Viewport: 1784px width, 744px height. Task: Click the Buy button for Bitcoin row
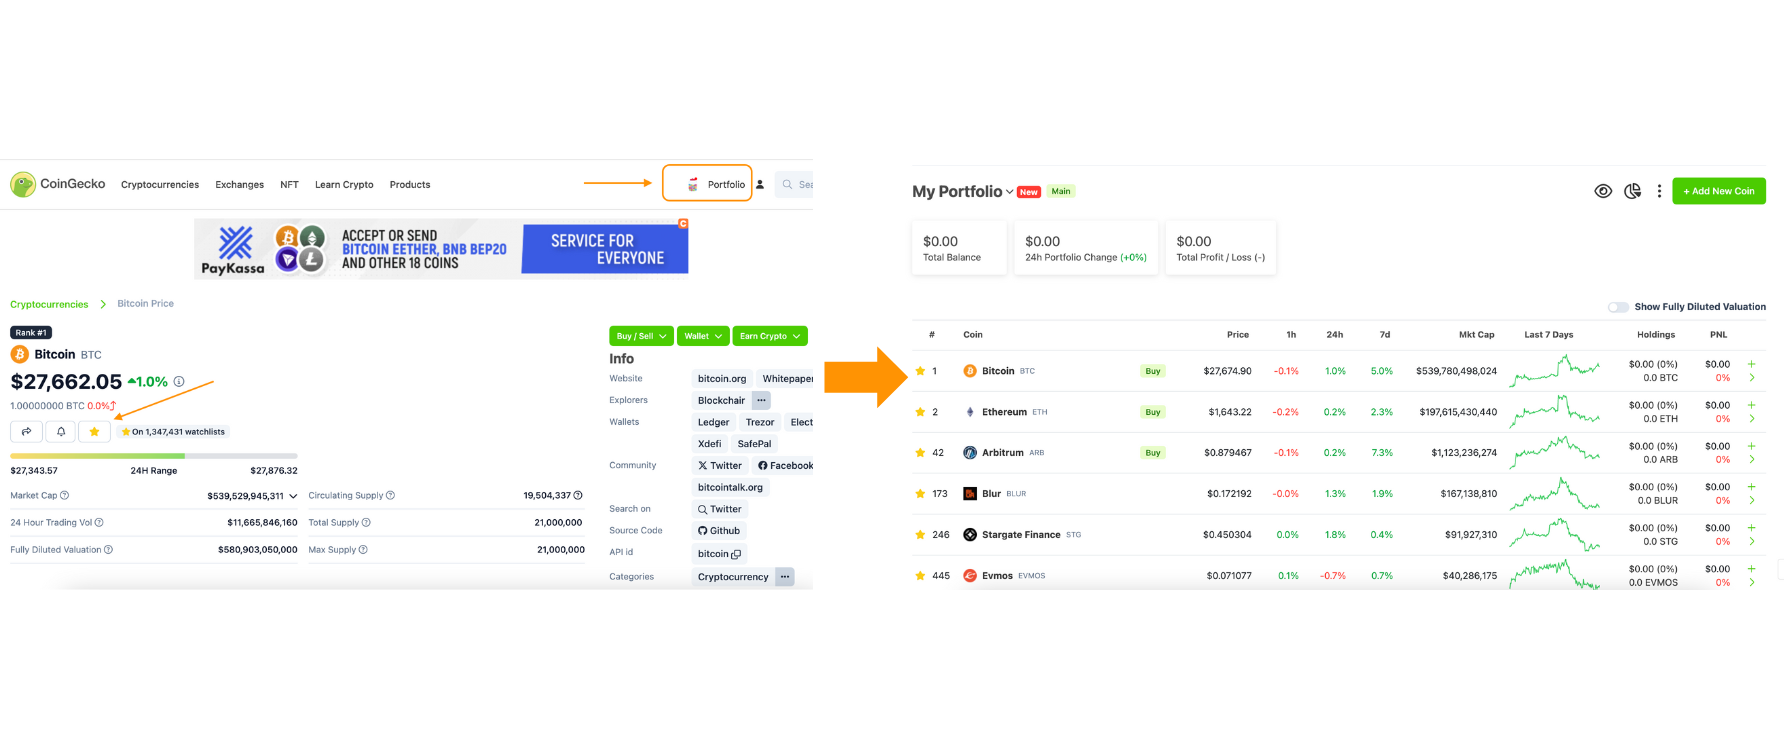click(x=1152, y=371)
